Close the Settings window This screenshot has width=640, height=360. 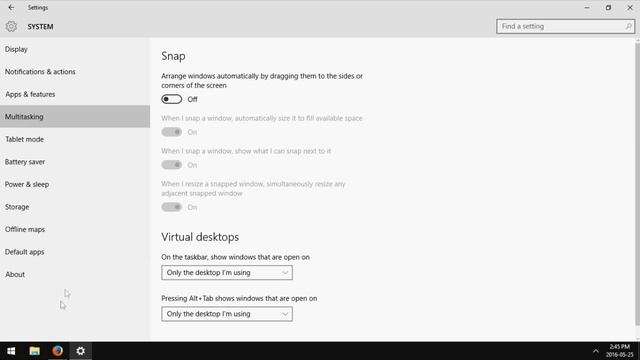[630, 7]
